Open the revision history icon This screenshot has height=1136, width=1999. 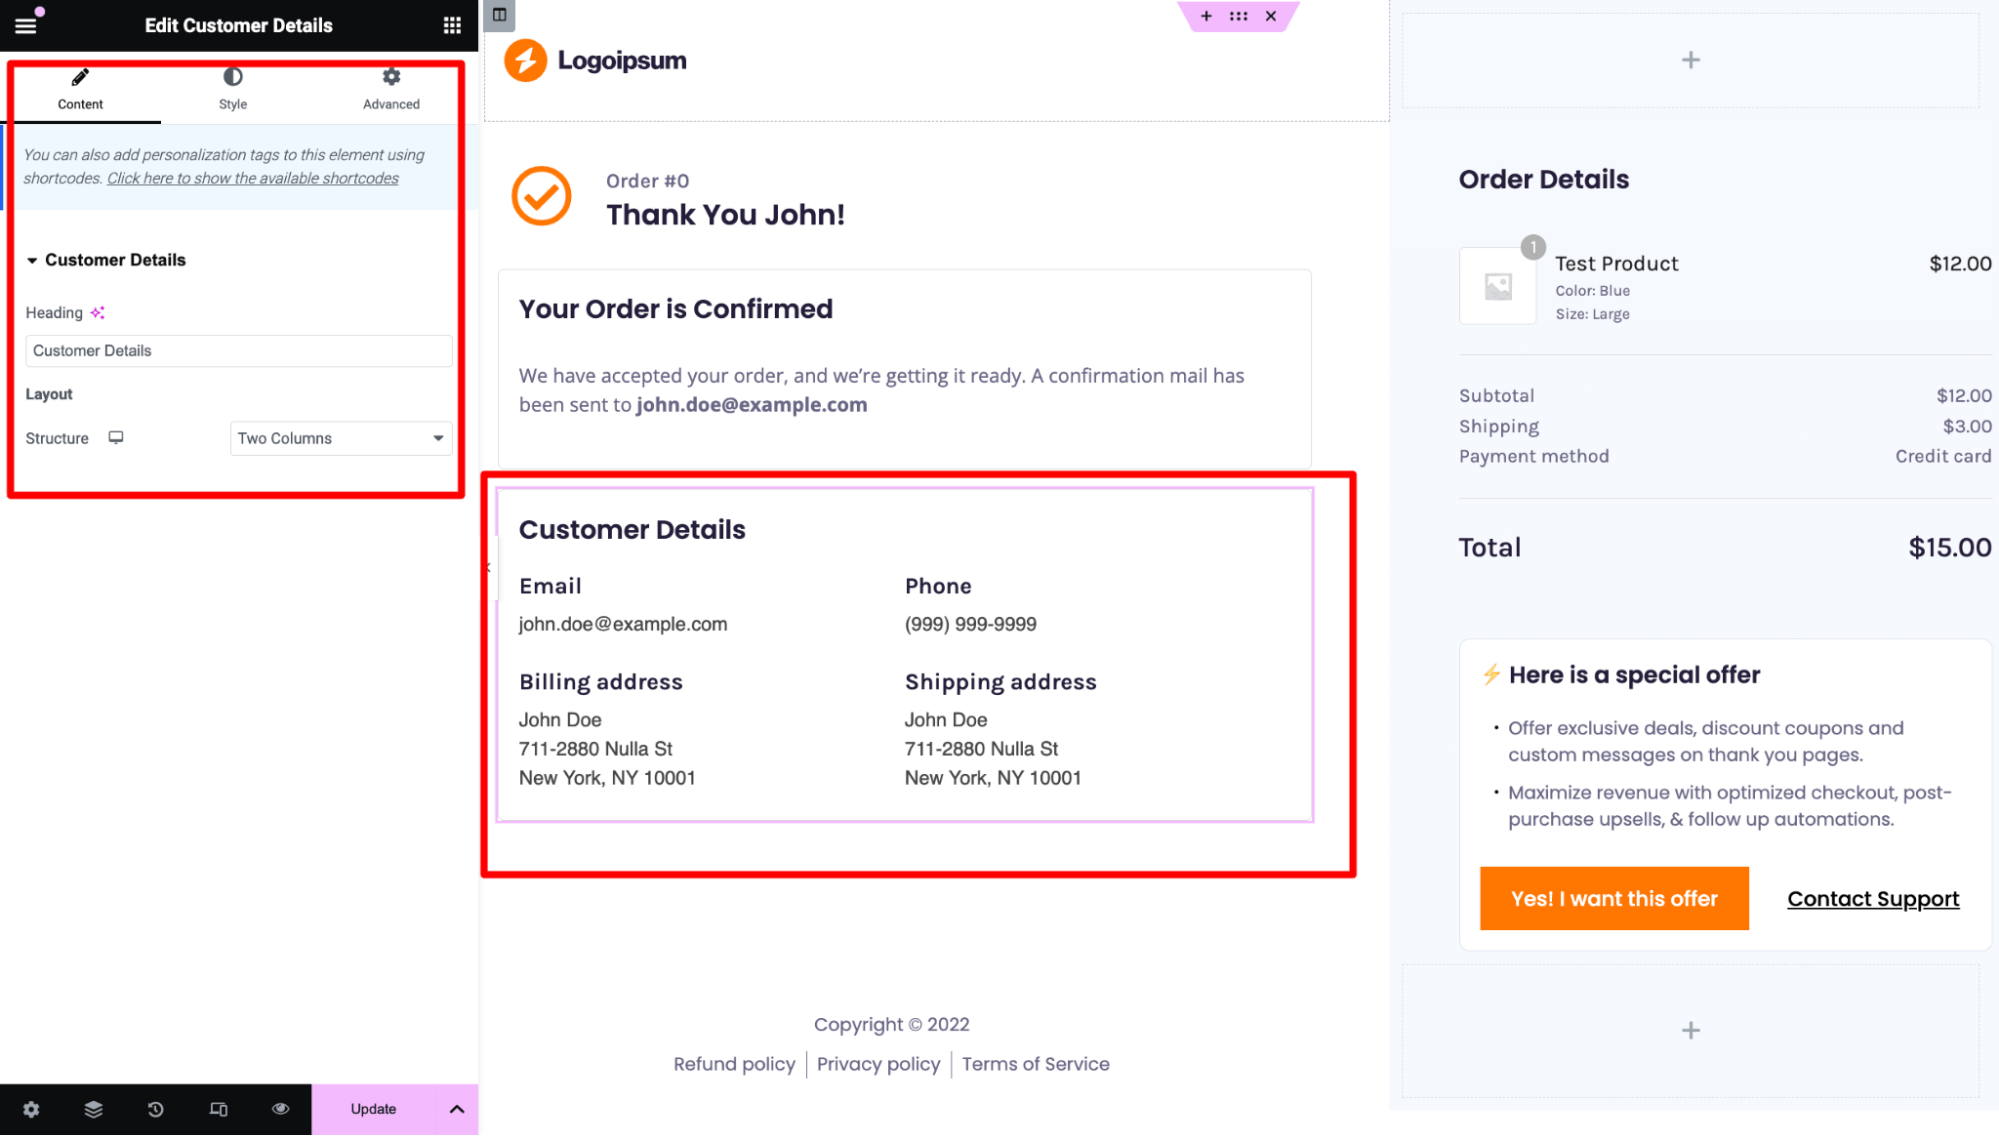pos(155,1109)
